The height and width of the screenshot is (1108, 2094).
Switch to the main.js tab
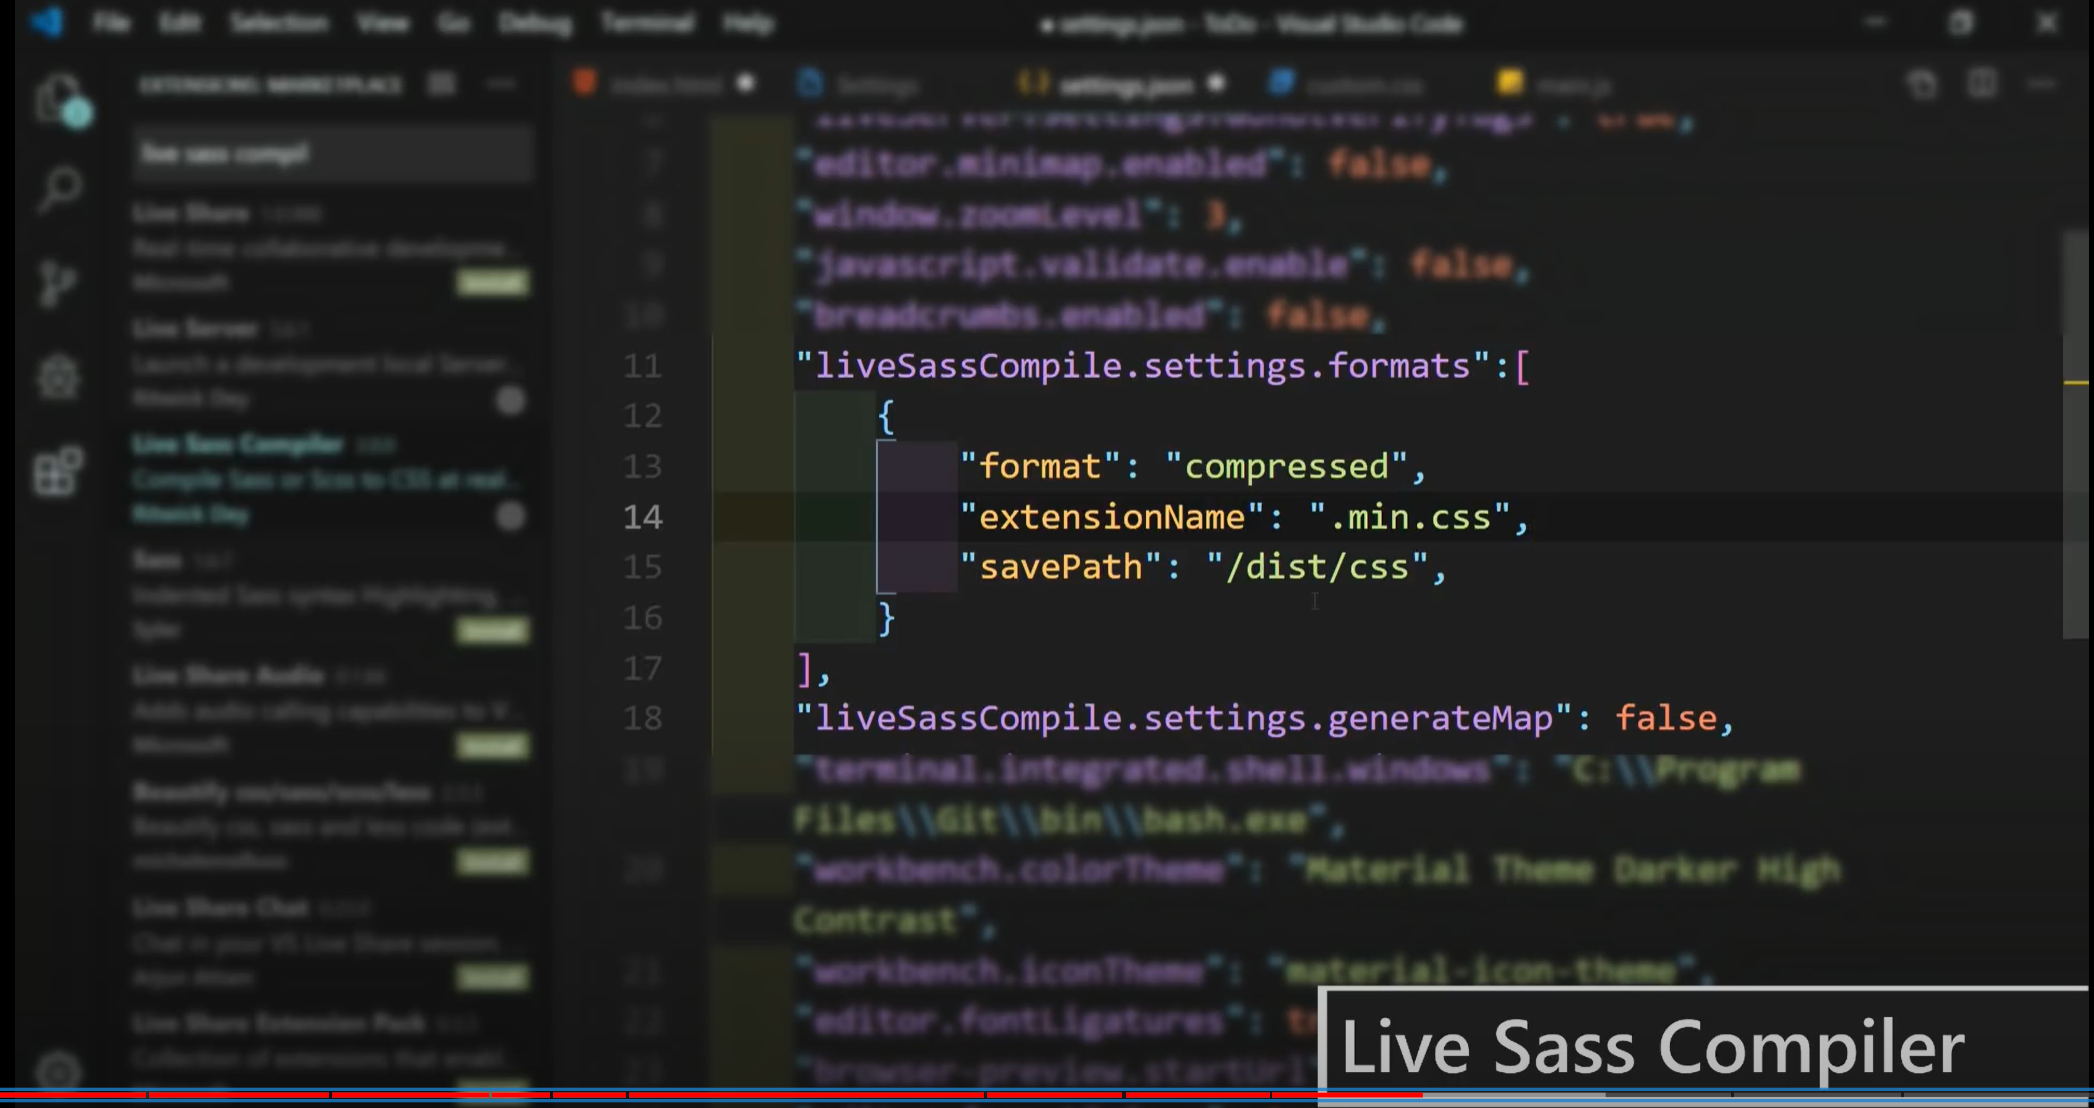[x=1572, y=86]
